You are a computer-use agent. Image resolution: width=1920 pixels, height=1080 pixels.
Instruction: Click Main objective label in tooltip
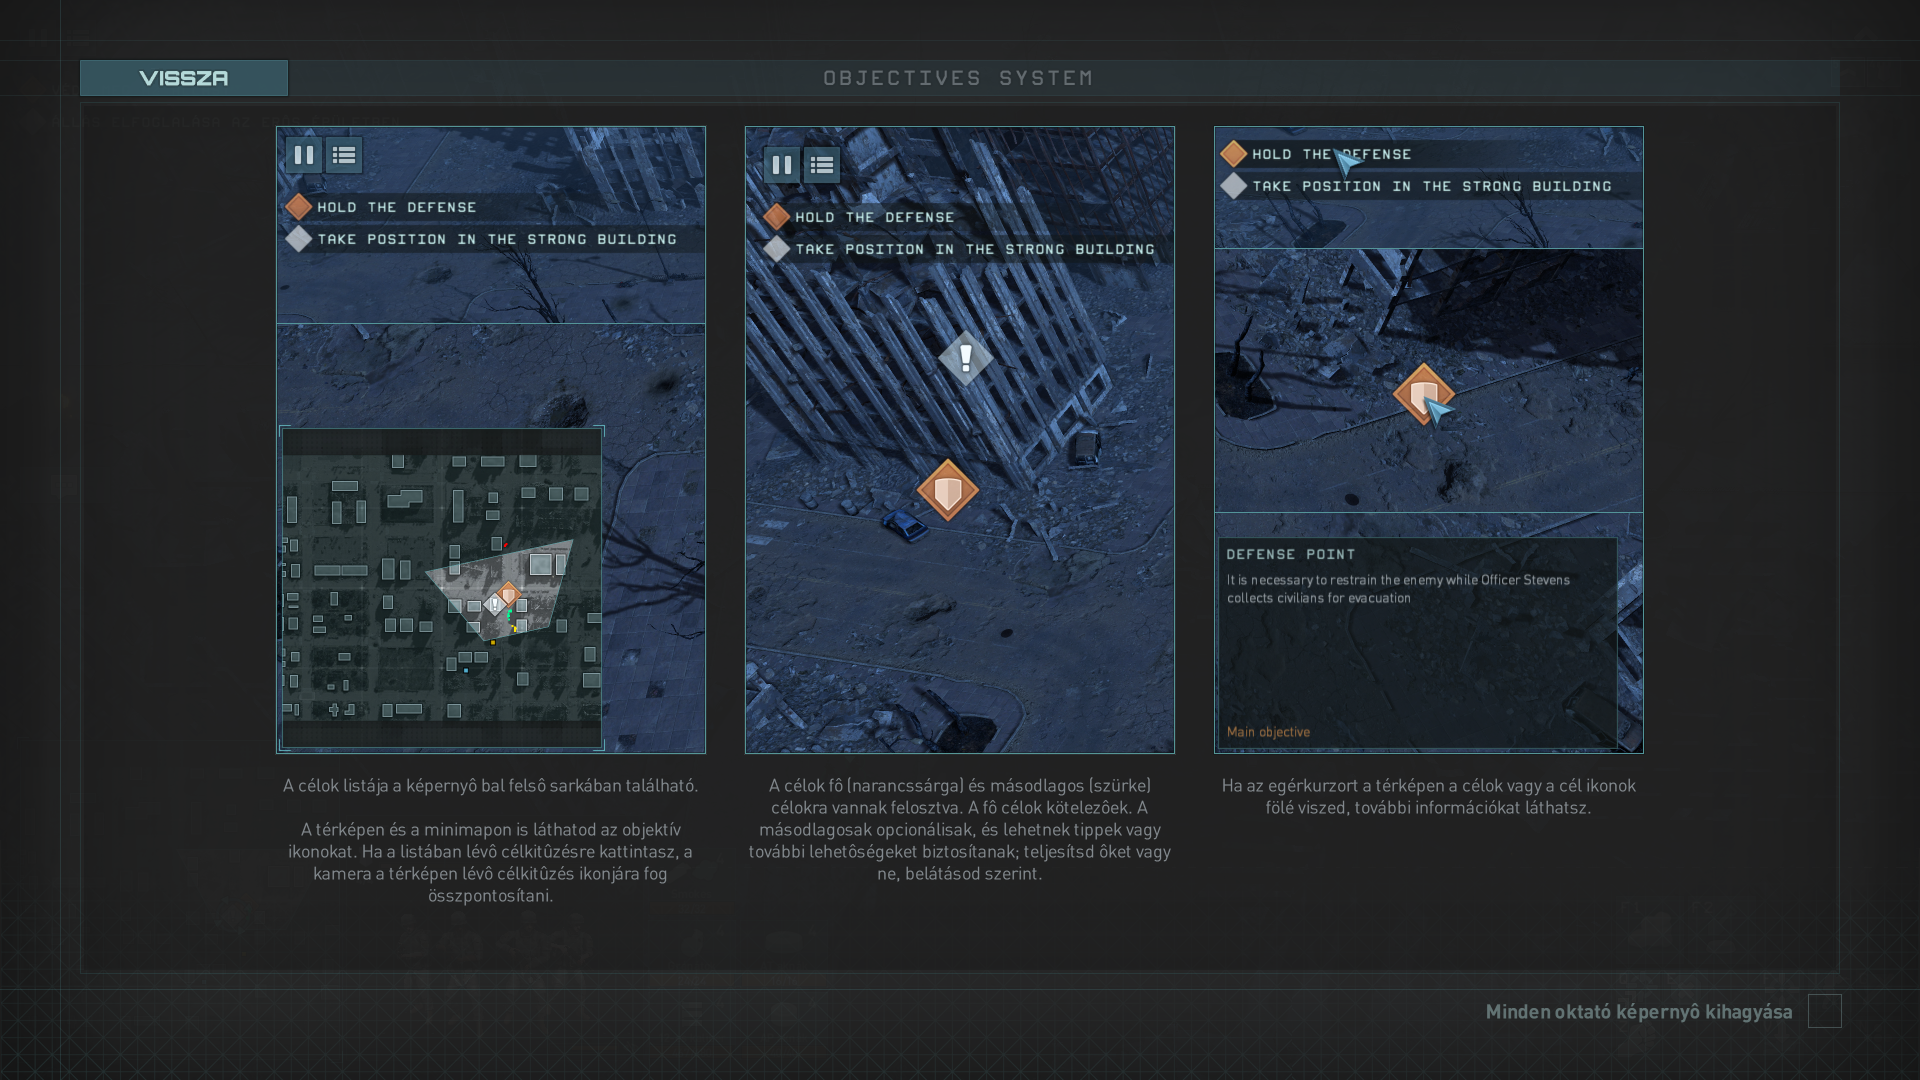[1268, 732]
